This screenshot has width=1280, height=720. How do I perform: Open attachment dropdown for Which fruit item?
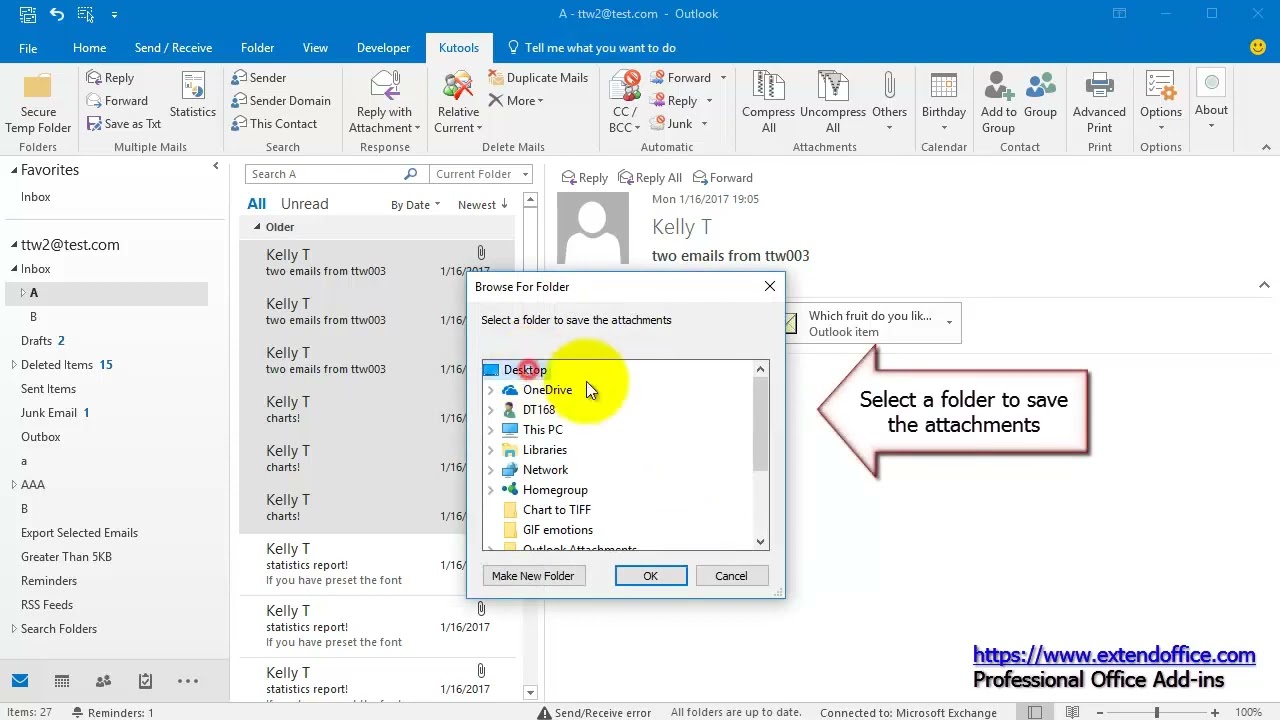coord(949,322)
